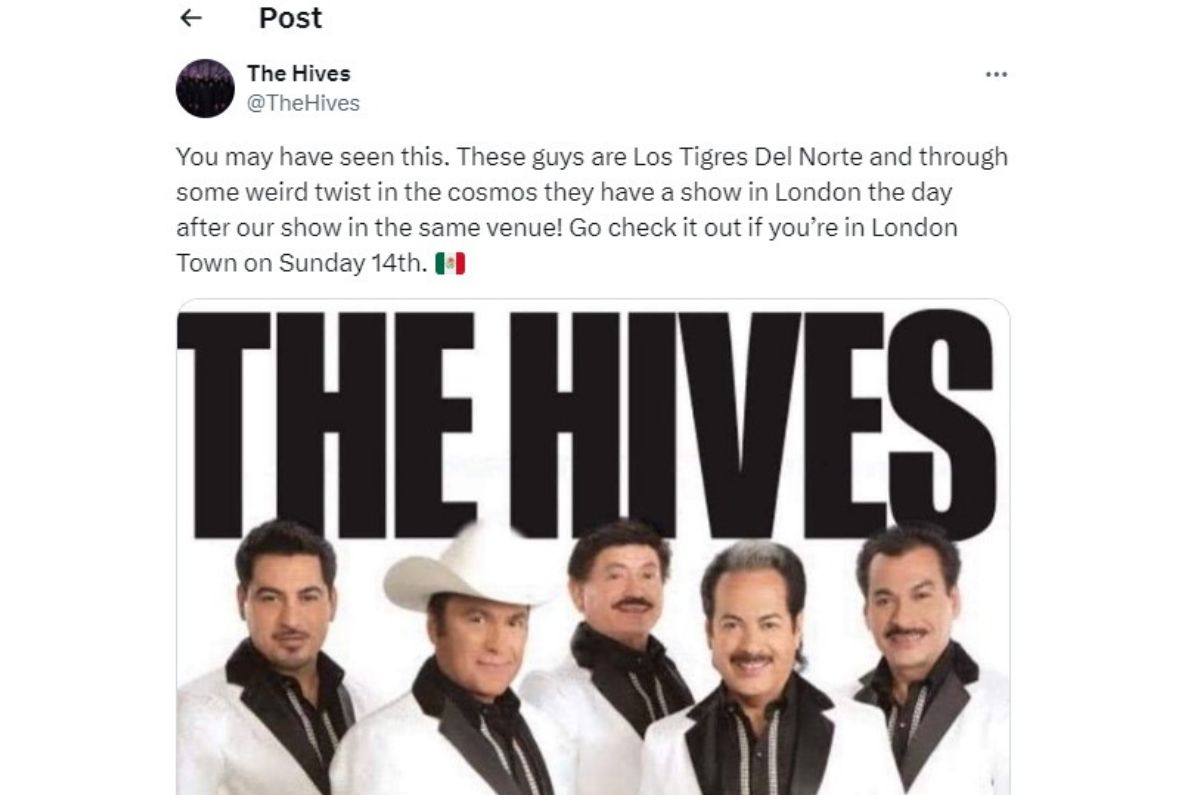
Task: Click the phrase Go check it out
Action: [645, 228]
